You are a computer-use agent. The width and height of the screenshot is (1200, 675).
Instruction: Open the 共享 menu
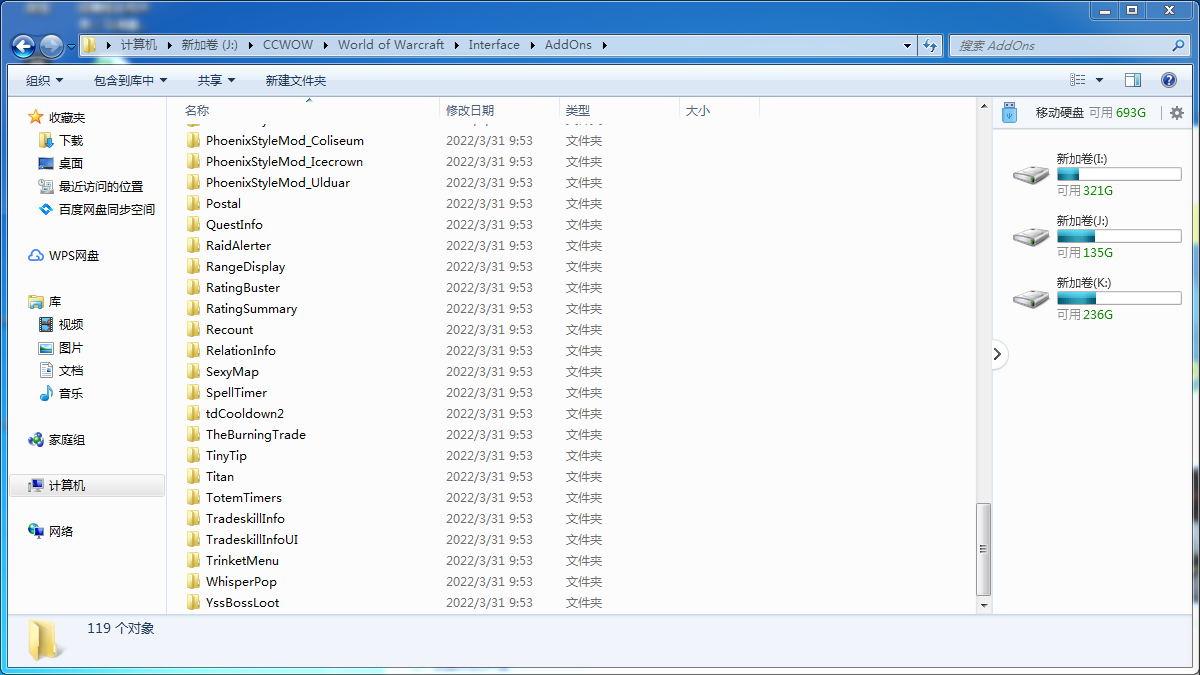click(x=216, y=80)
